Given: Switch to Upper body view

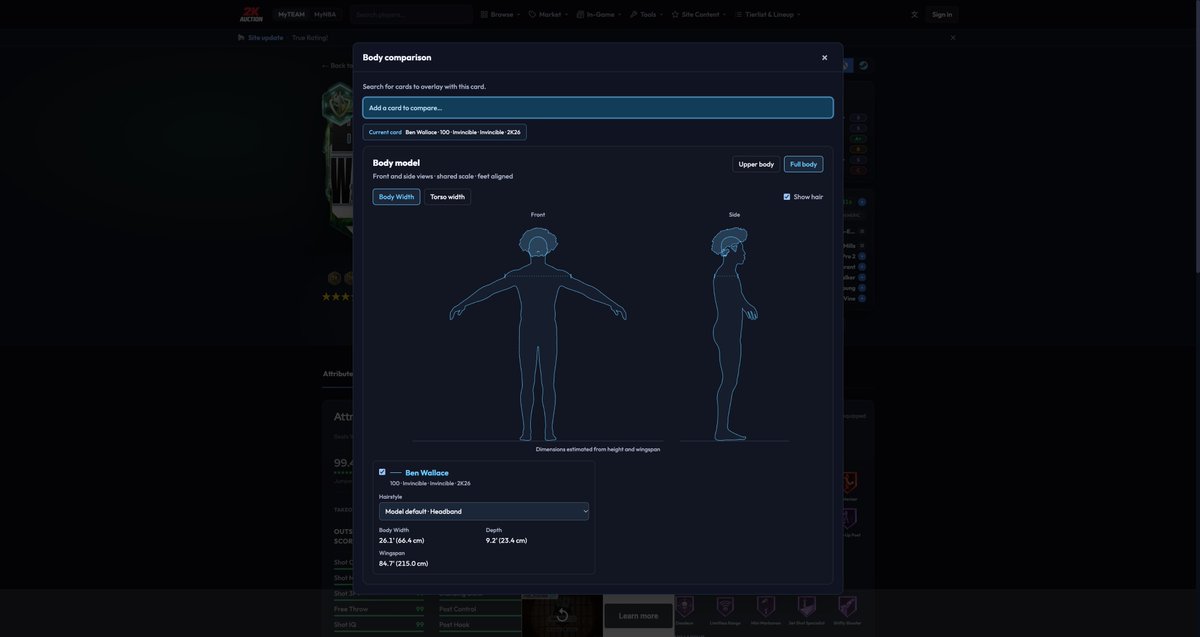Looking at the screenshot, I should click(x=756, y=164).
